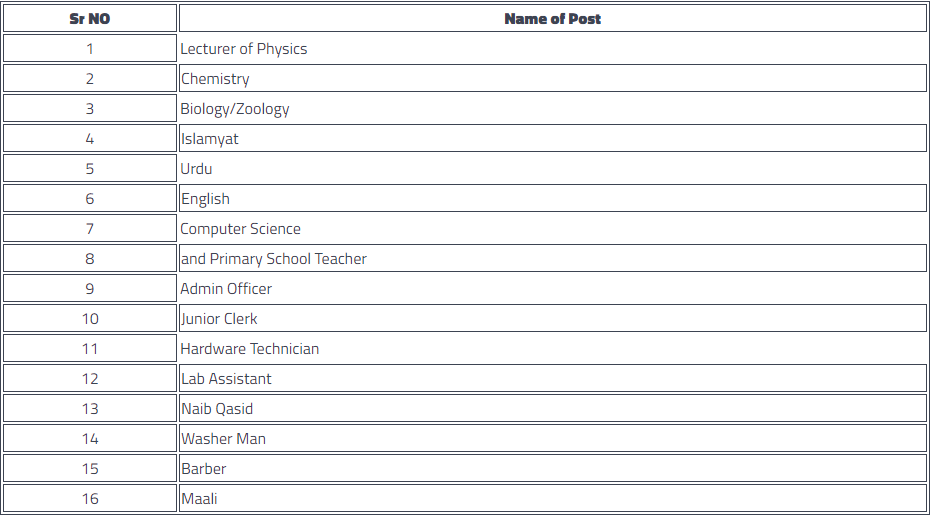This screenshot has width=931, height=518.
Task: Select the 'Maali' post cell
Action: tap(553, 498)
